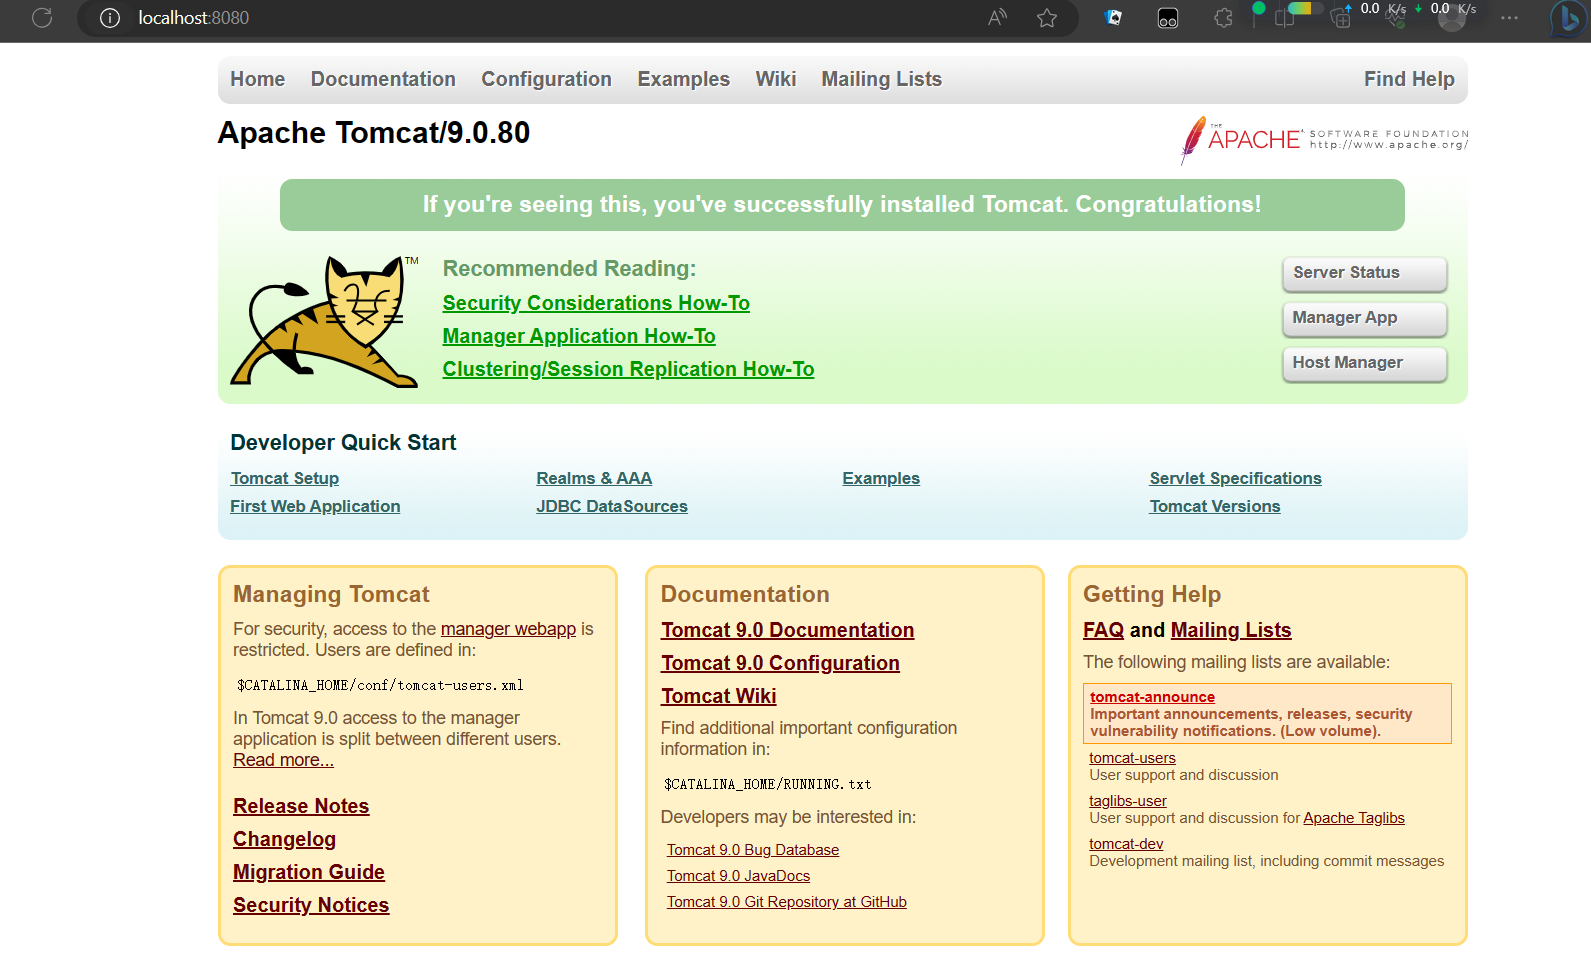1591x973 pixels.
Task: Click the $CATALINA_HOME/RUNNING.txt path text
Action: pyautogui.click(x=768, y=784)
